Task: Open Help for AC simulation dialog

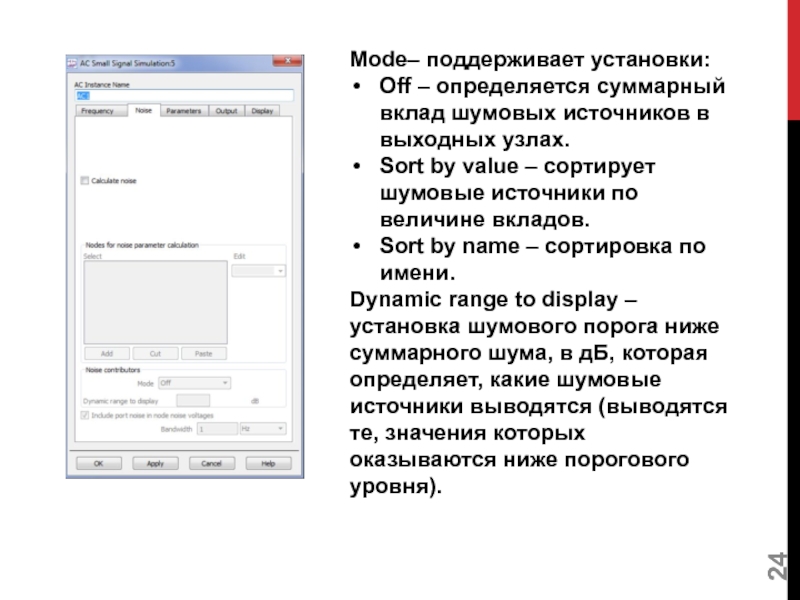Action: (x=268, y=463)
